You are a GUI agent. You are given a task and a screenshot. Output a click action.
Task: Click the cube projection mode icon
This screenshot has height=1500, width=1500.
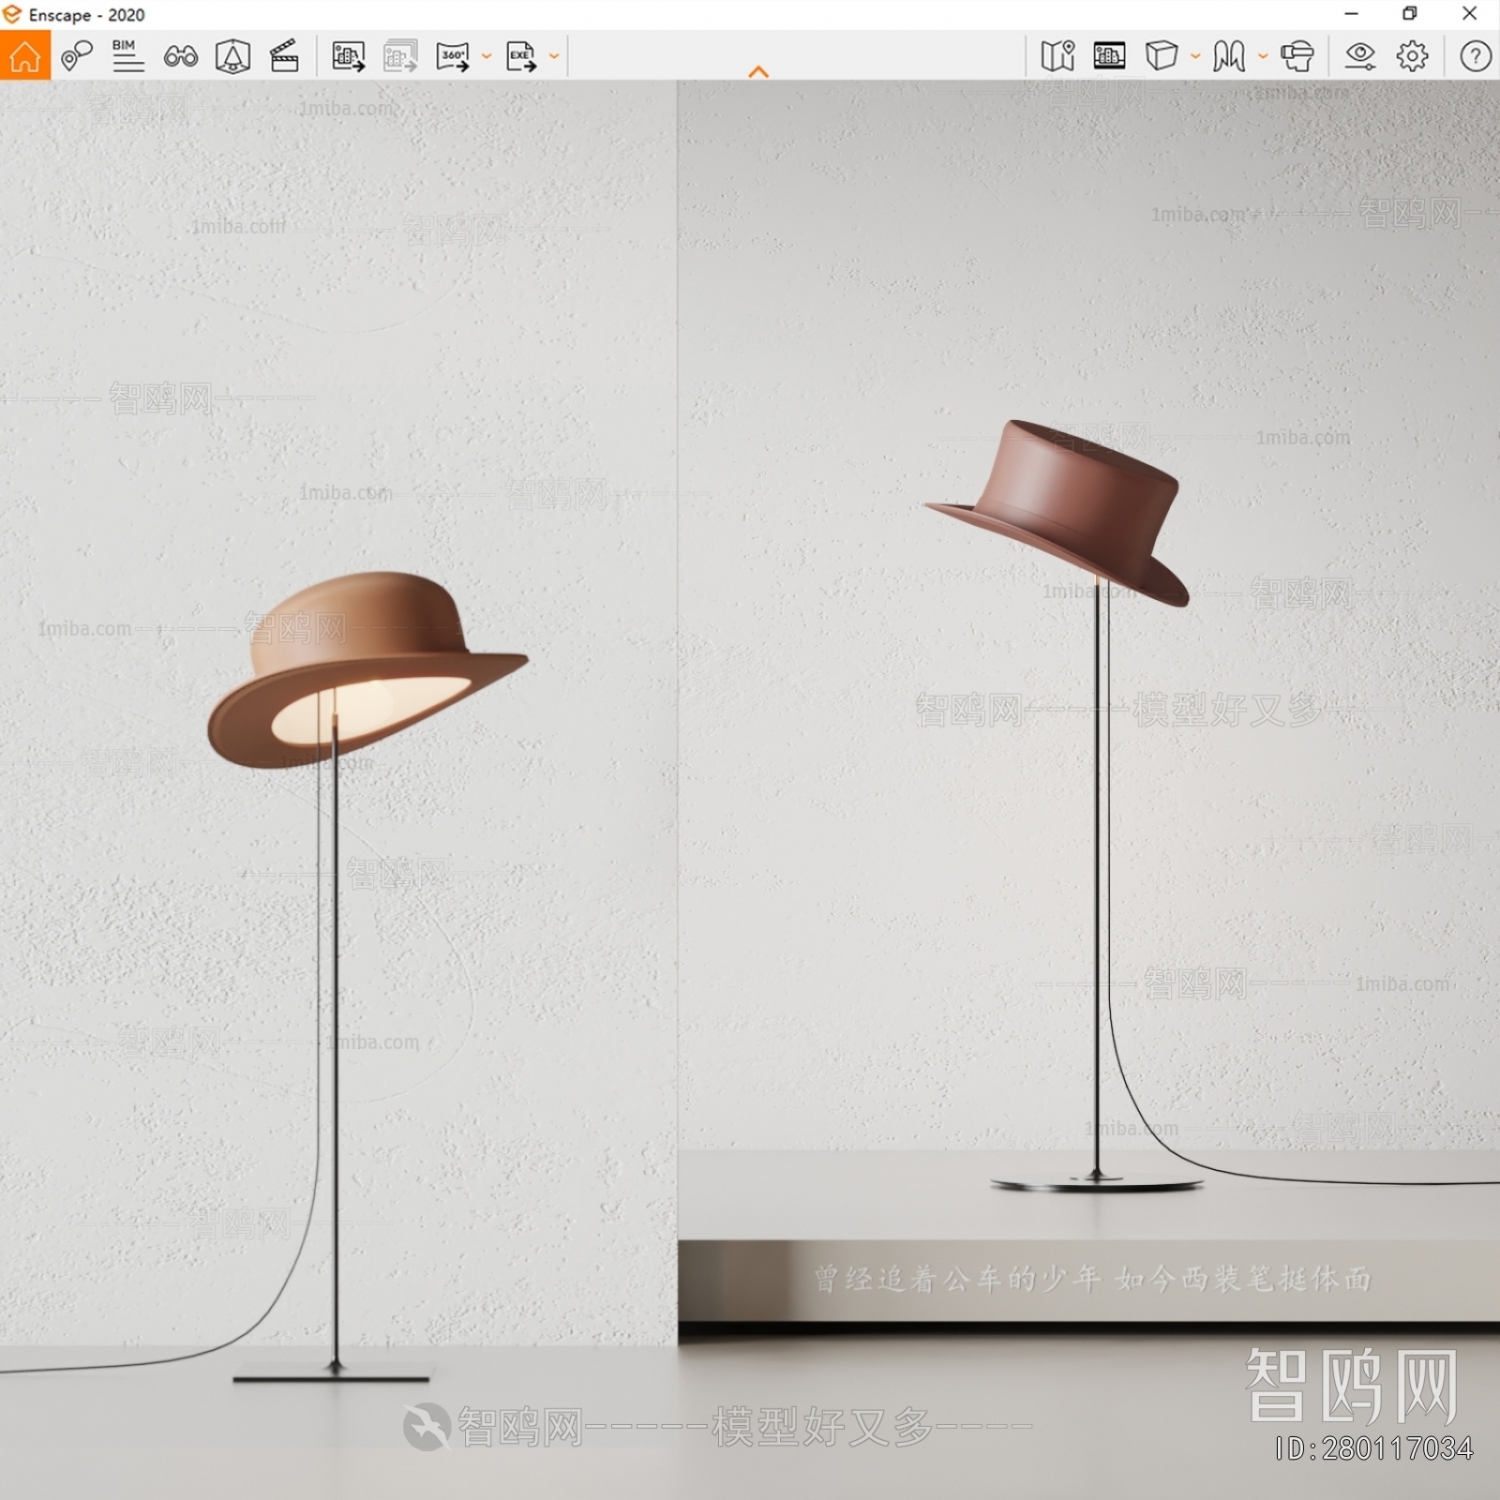1161,56
